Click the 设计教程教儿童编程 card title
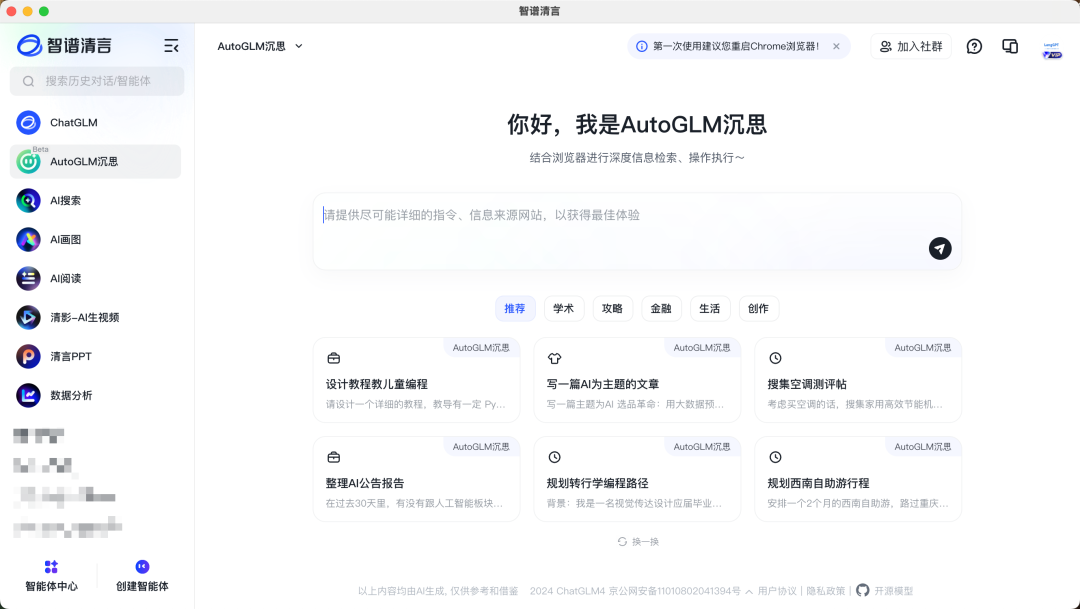1080x609 pixels. [377, 384]
